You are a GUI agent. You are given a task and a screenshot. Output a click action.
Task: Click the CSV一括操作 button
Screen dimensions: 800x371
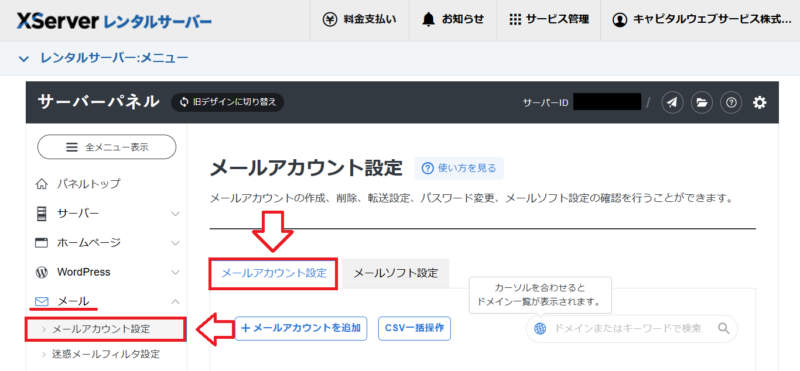coord(415,328)
